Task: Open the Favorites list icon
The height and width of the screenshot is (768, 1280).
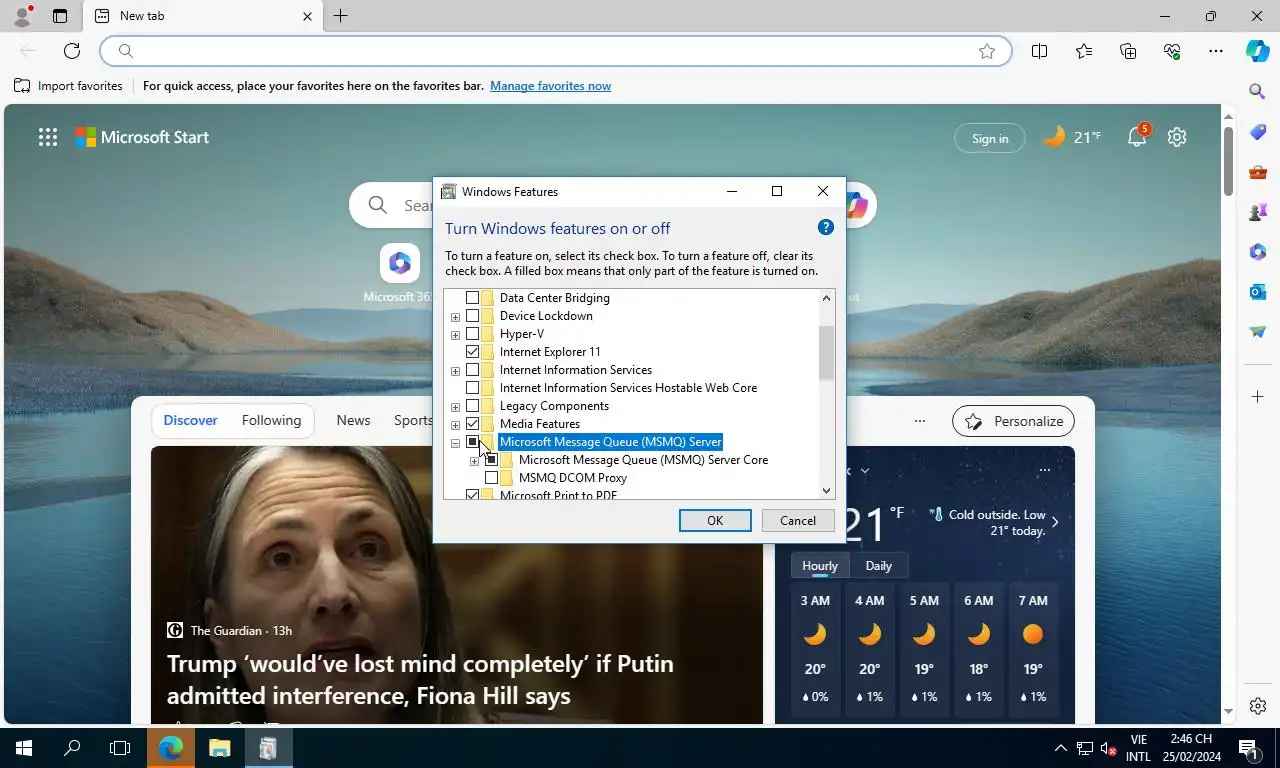Action: [1084, 51]
